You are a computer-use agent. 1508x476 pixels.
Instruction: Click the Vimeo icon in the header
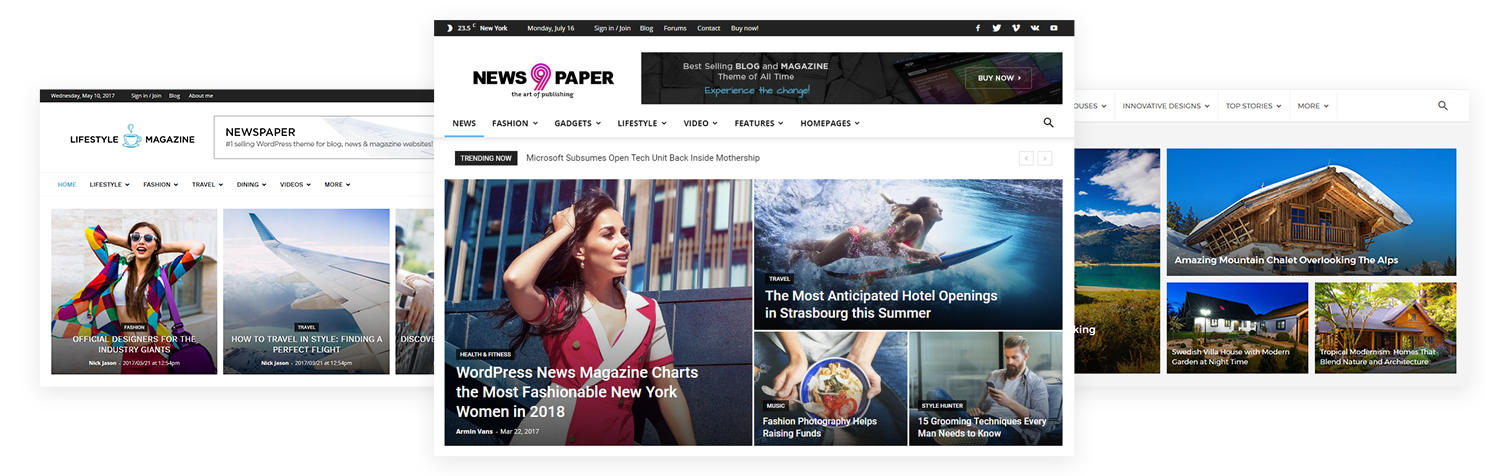(x=1016, y=28)
